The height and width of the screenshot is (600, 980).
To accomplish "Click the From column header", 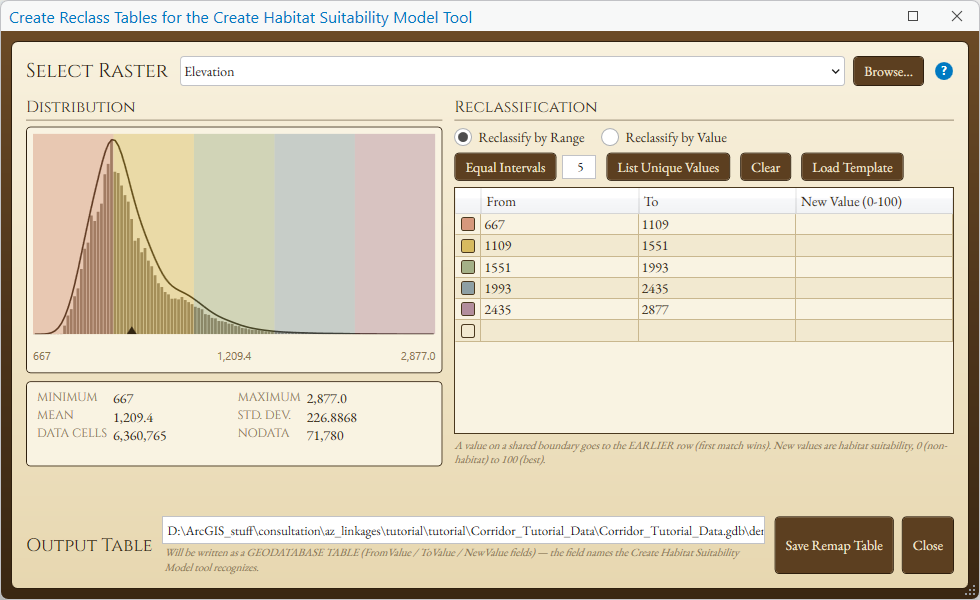I will (x=559, y=201).
